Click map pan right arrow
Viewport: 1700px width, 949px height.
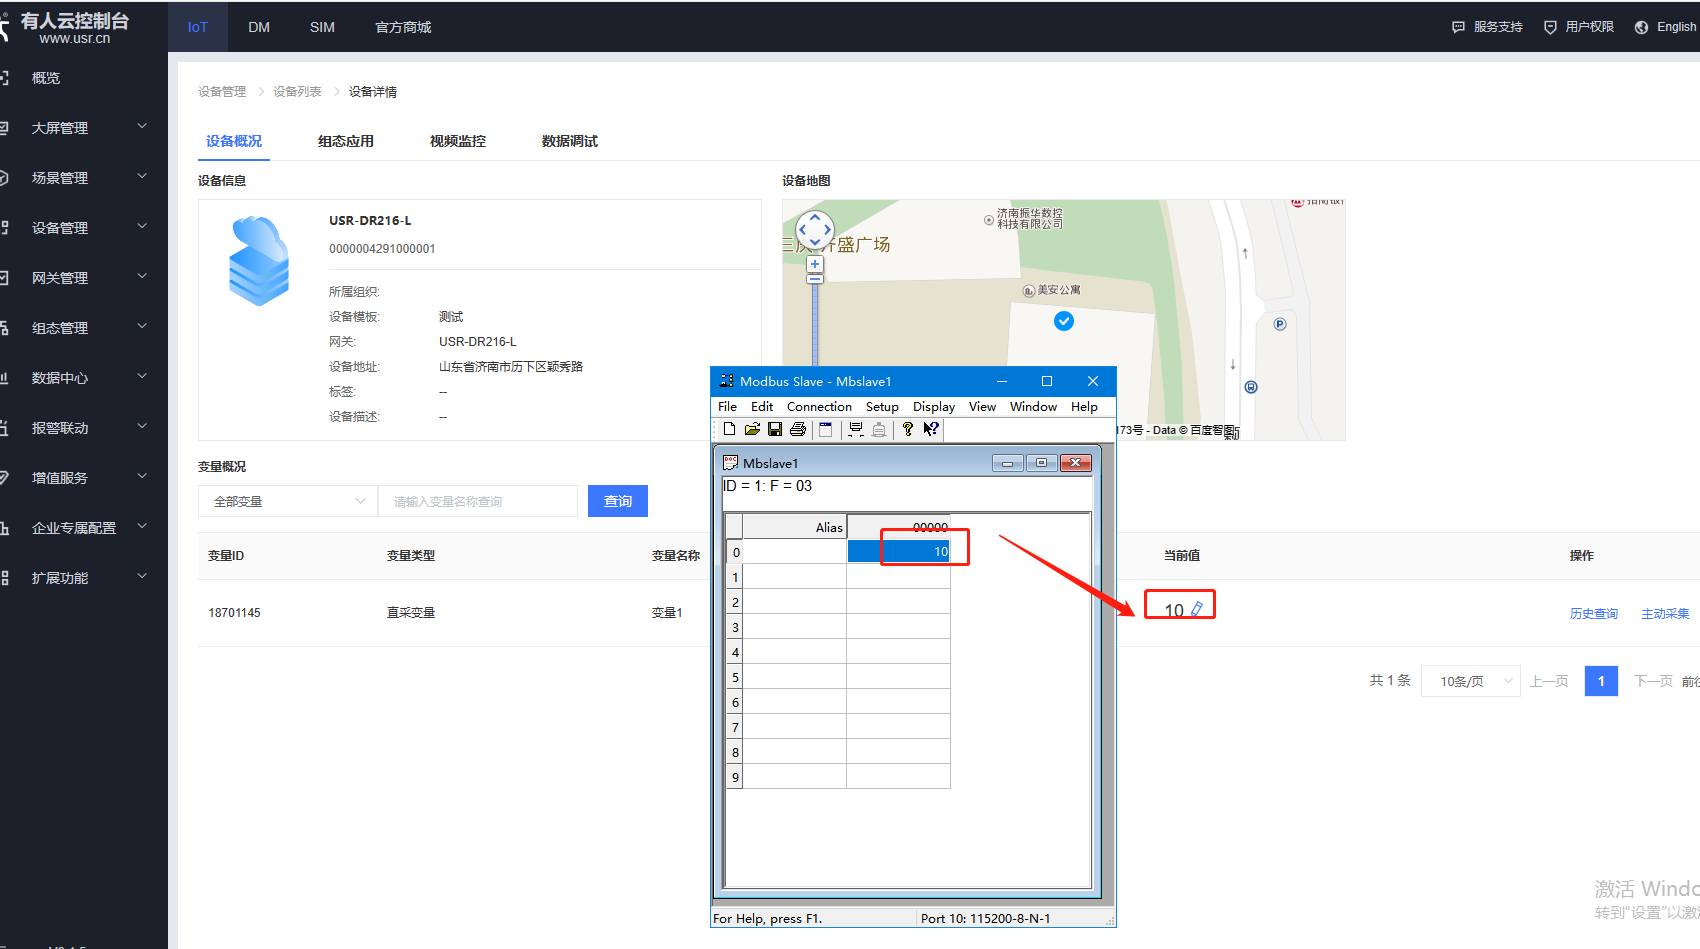[827, 230]
